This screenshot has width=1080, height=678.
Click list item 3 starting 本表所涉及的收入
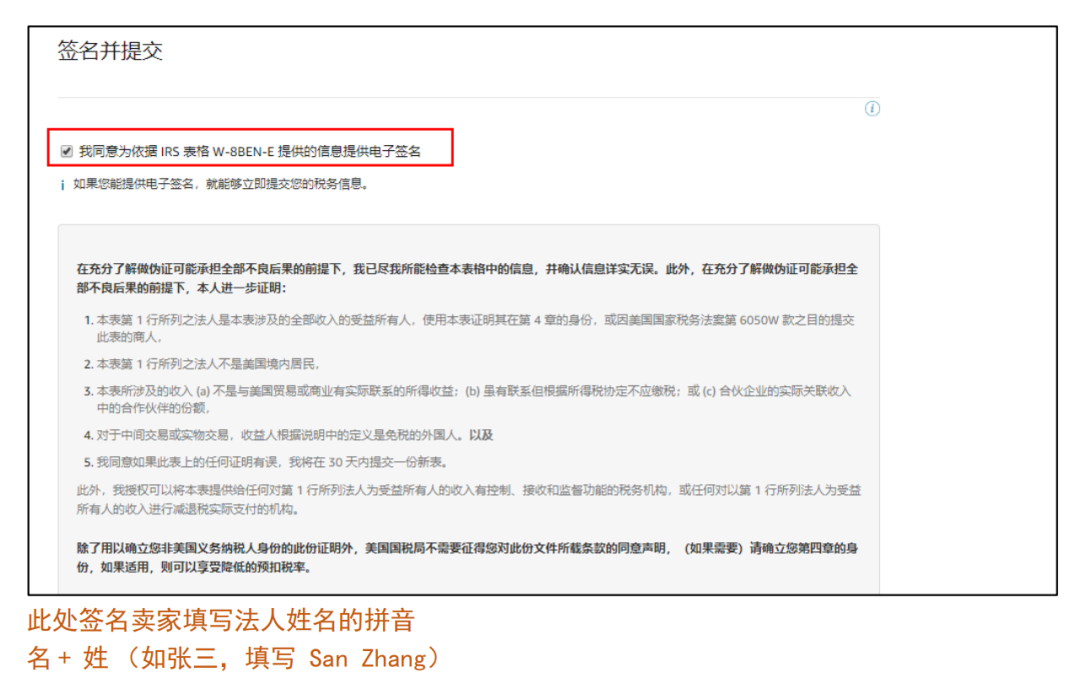467,400
